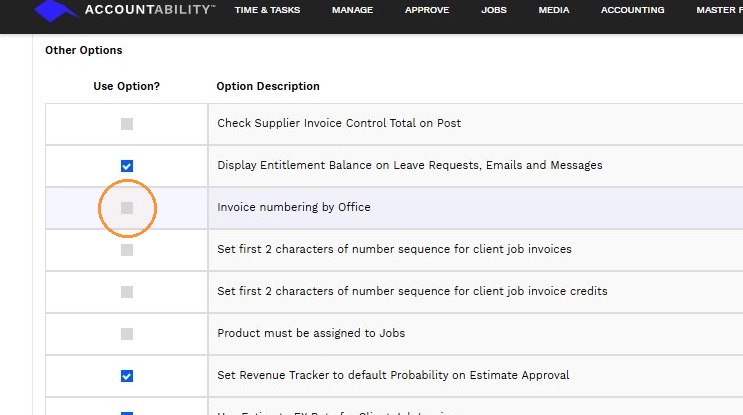Open the Time & Tasks menu

click(x=267, y=10)
